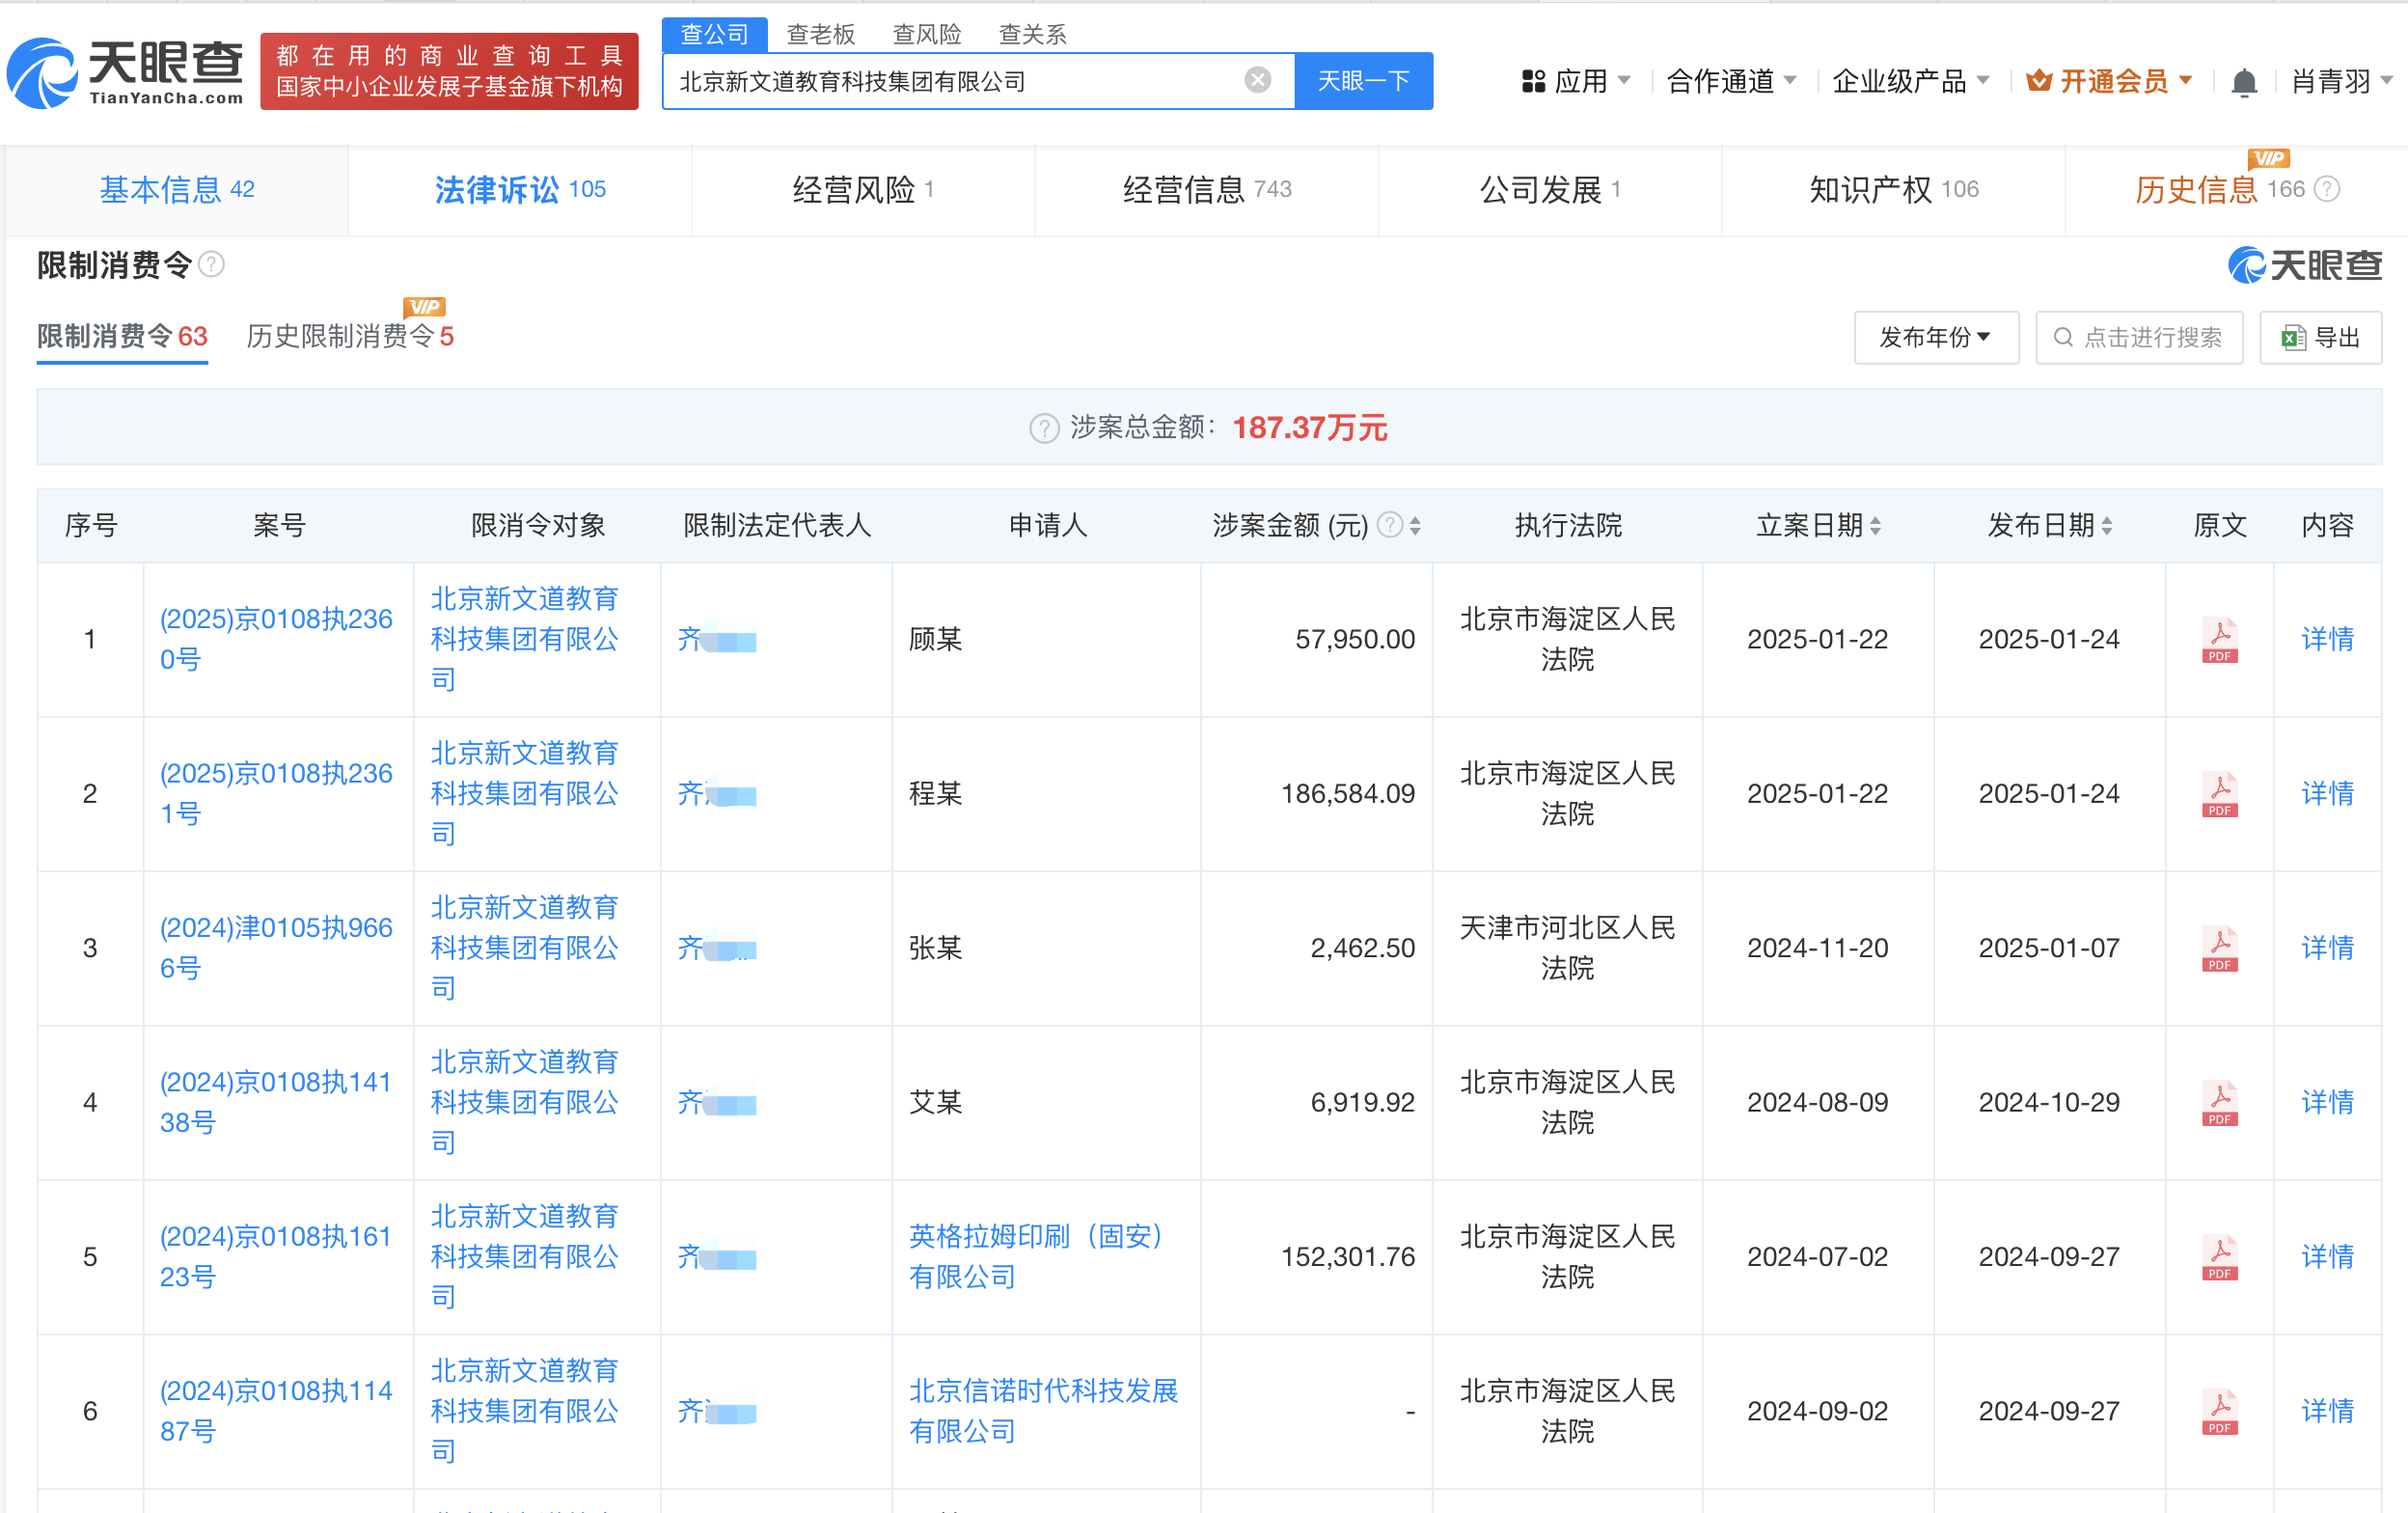
Task: Click question mark next to 涉案总金额
Action: tap(1043, 428)
